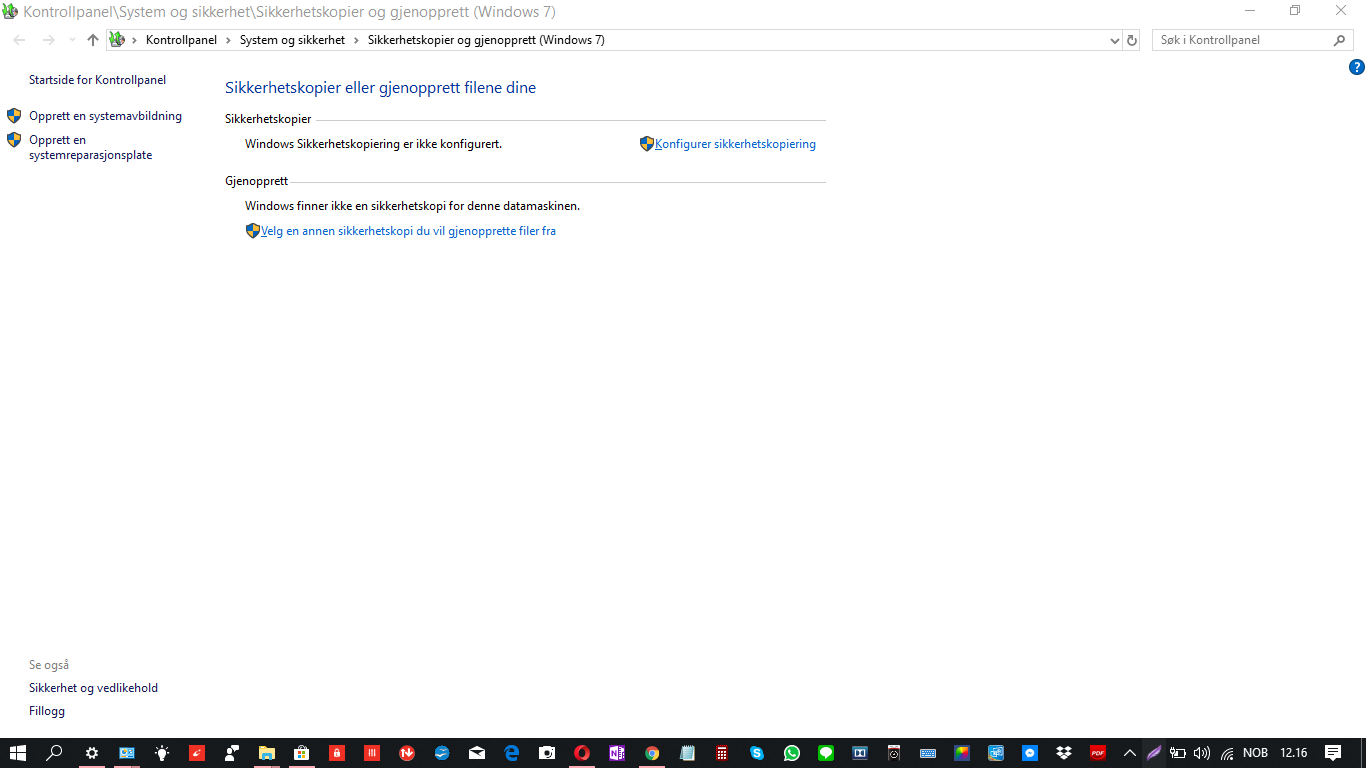Open the Action Center notifications icon
1366x768 pixels.
pyautogui.click(x=1333, y=753)
